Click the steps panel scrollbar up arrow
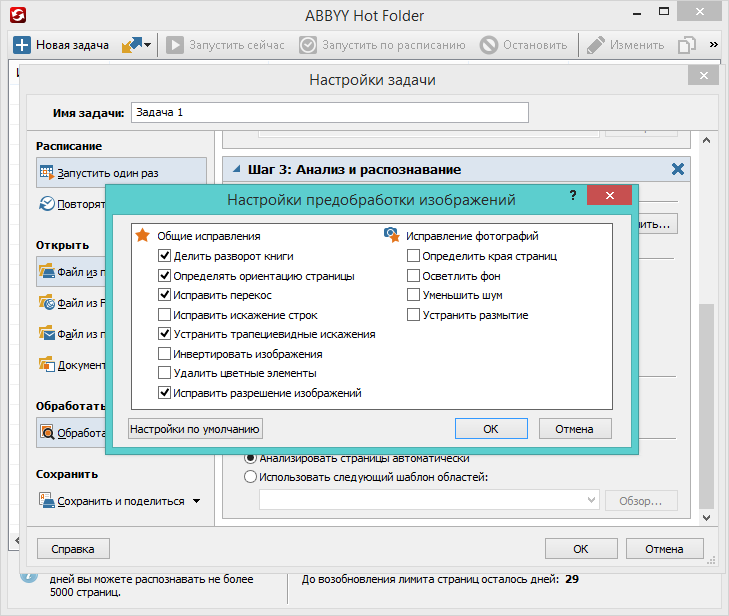This screenshot has width=729, height=616. pyautogui.click(x=706, y=140)
